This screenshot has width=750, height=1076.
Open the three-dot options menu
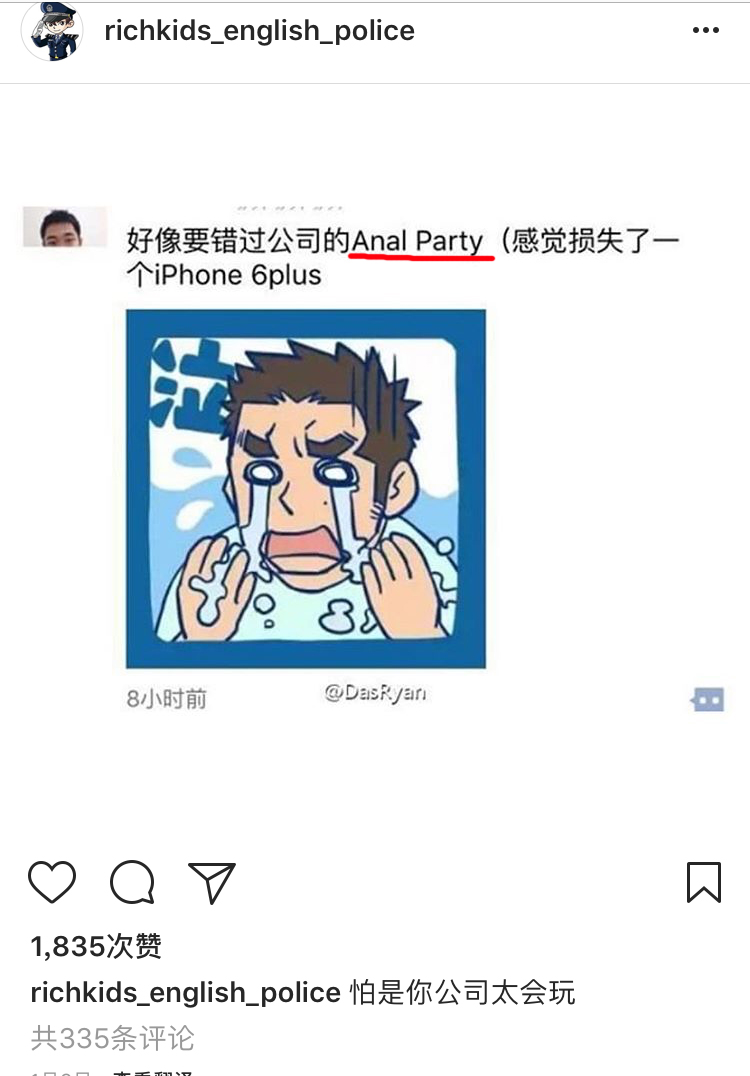706,30
